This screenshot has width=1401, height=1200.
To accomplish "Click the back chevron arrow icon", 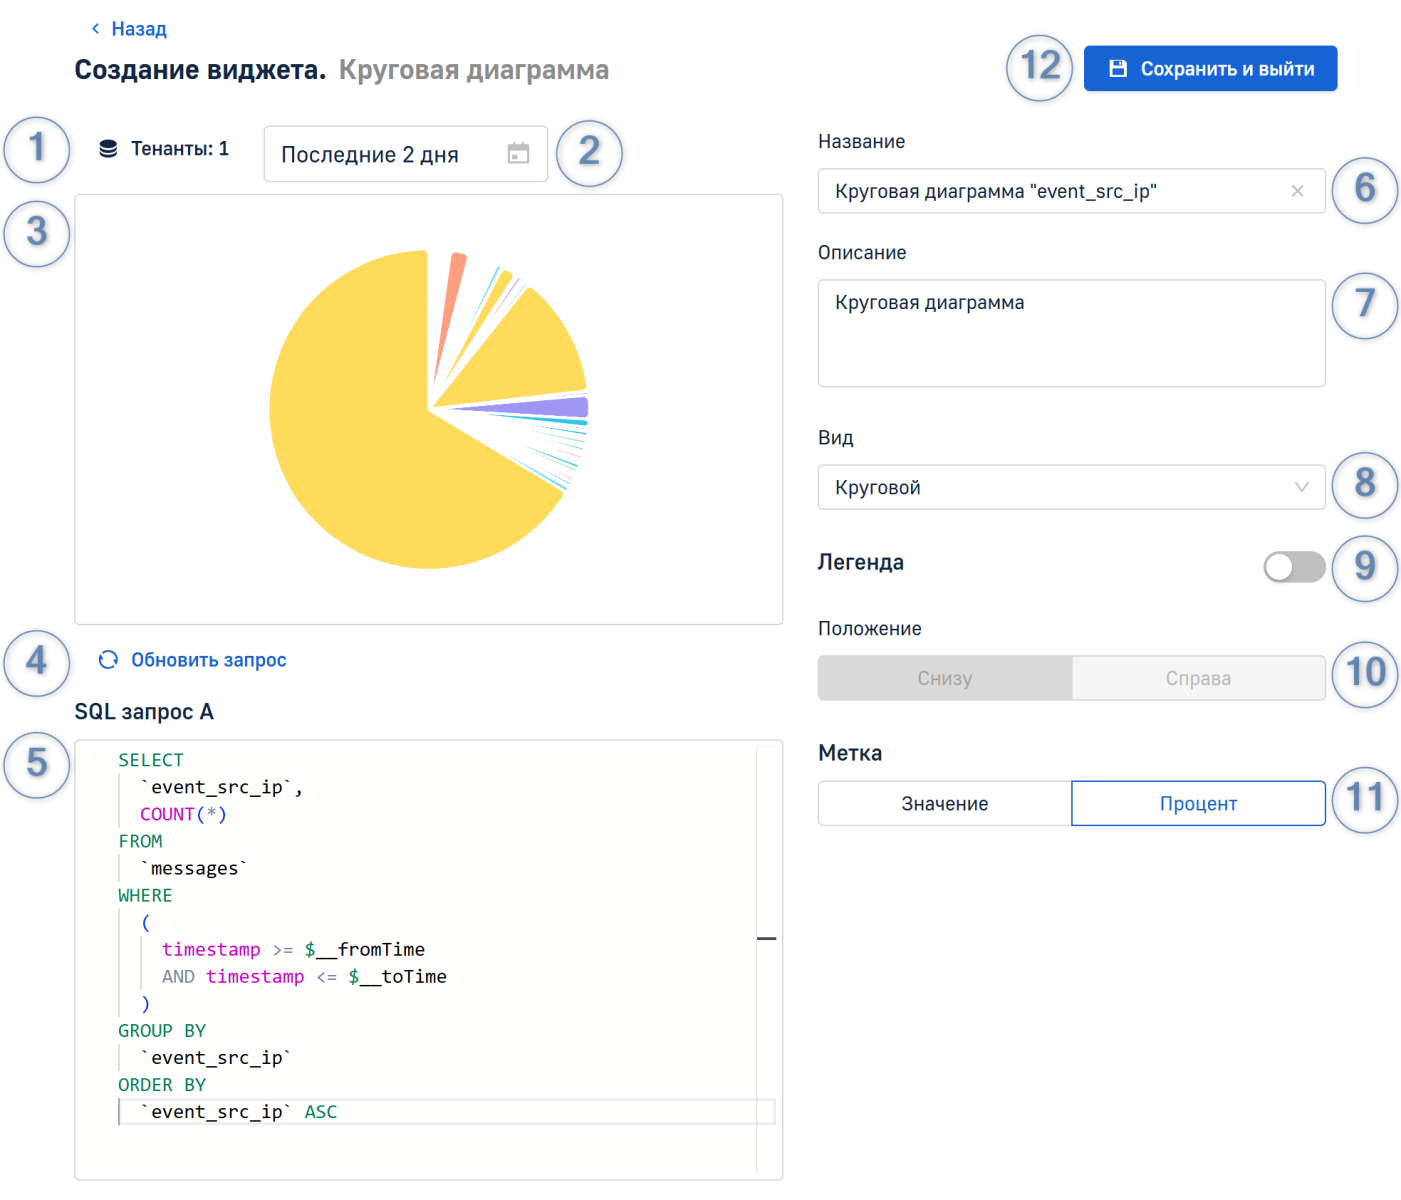I will [x=95, y=29].
